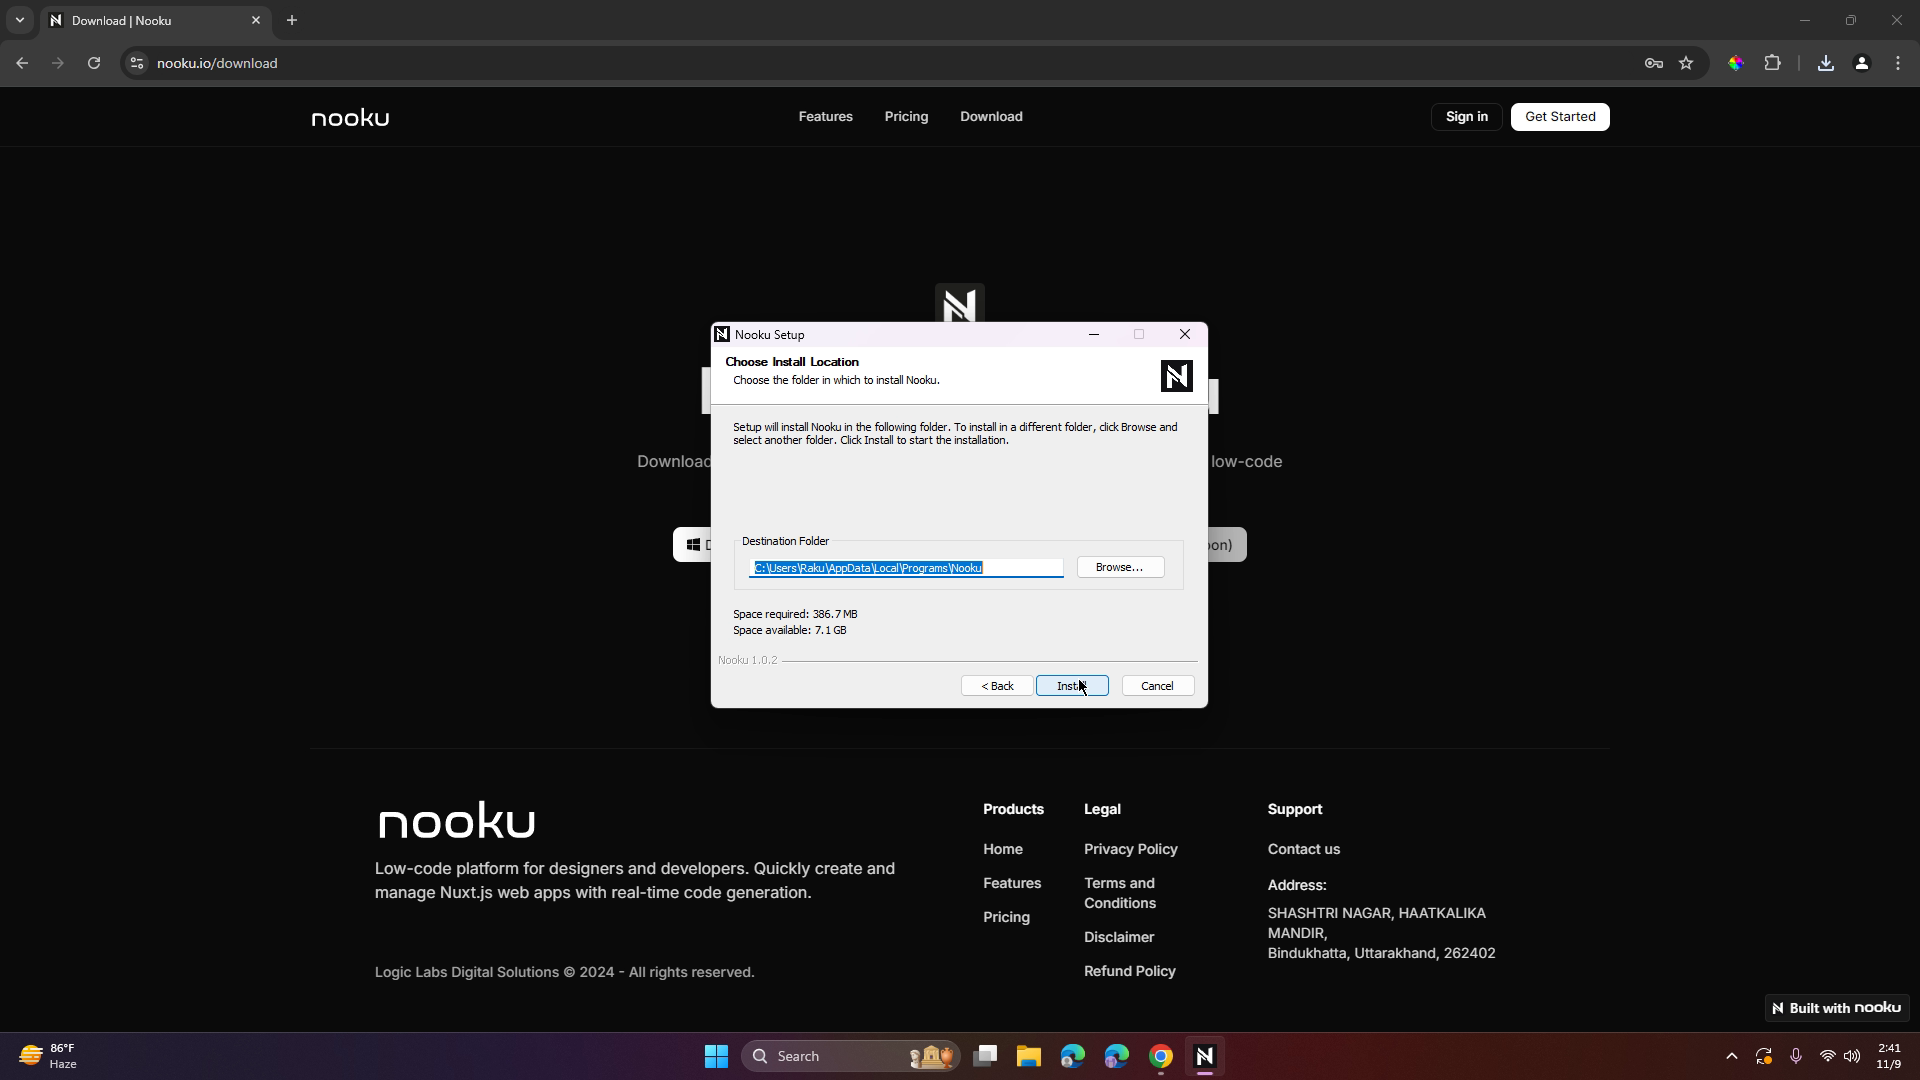
Task: Open the tab search chevron
Action: pos(20,20)
